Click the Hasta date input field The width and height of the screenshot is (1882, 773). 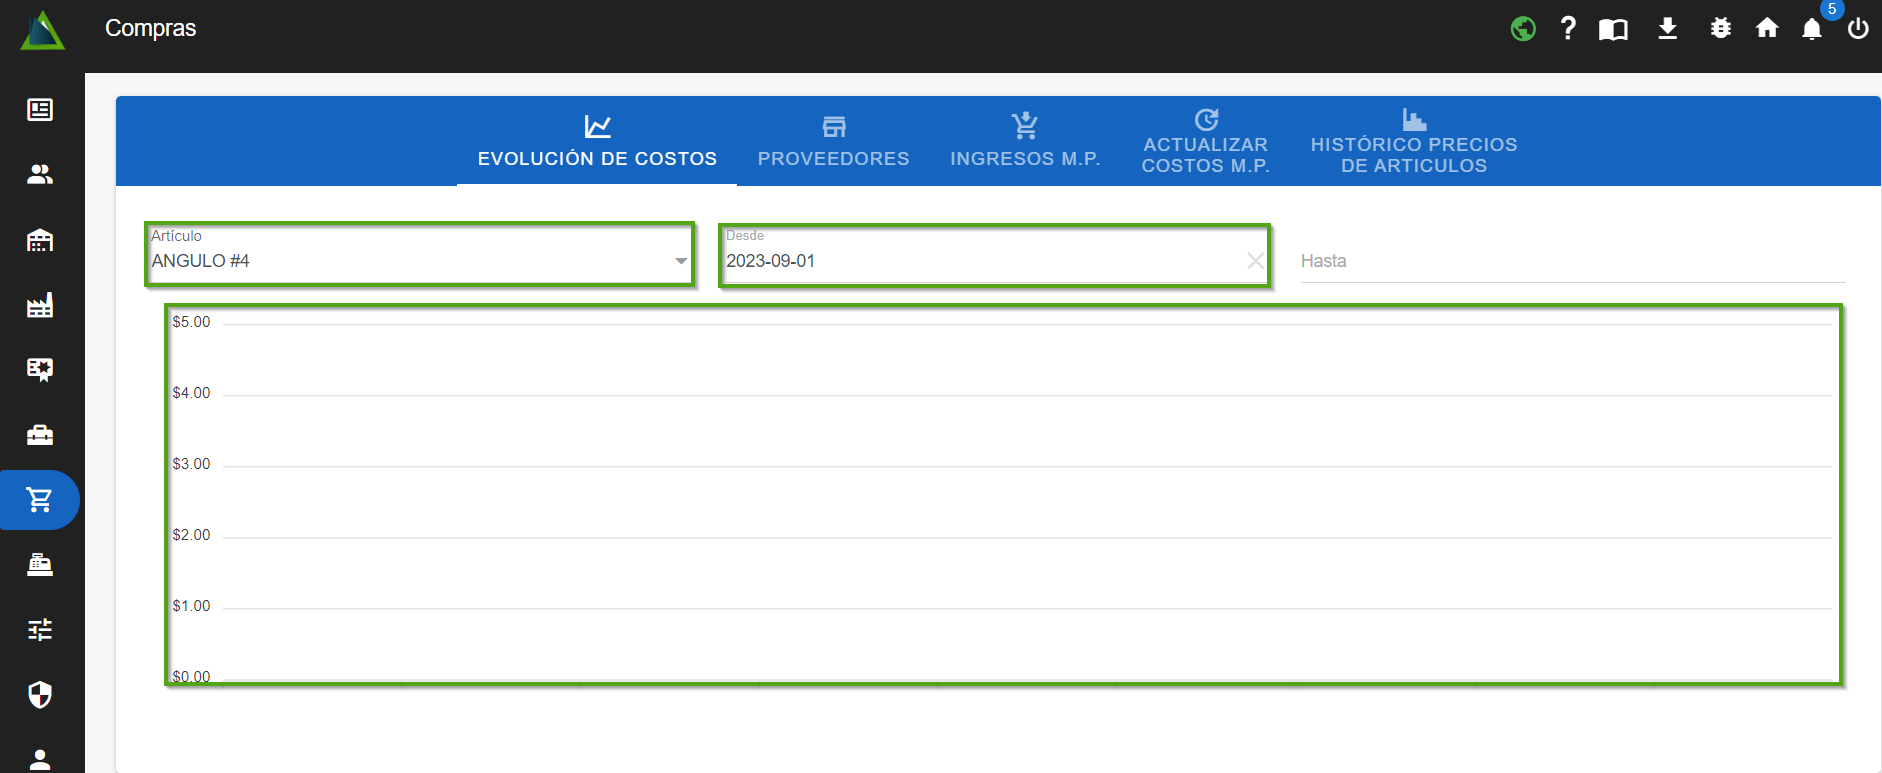[1570, 261]
